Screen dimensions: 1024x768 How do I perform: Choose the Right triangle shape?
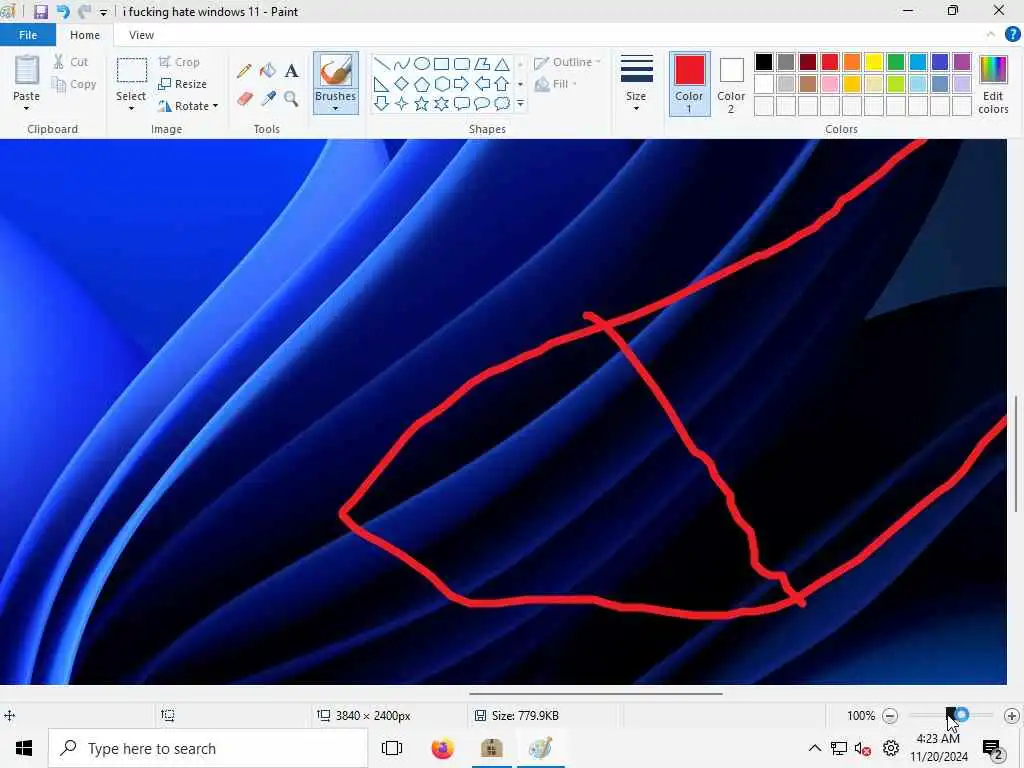click(381, 84)
